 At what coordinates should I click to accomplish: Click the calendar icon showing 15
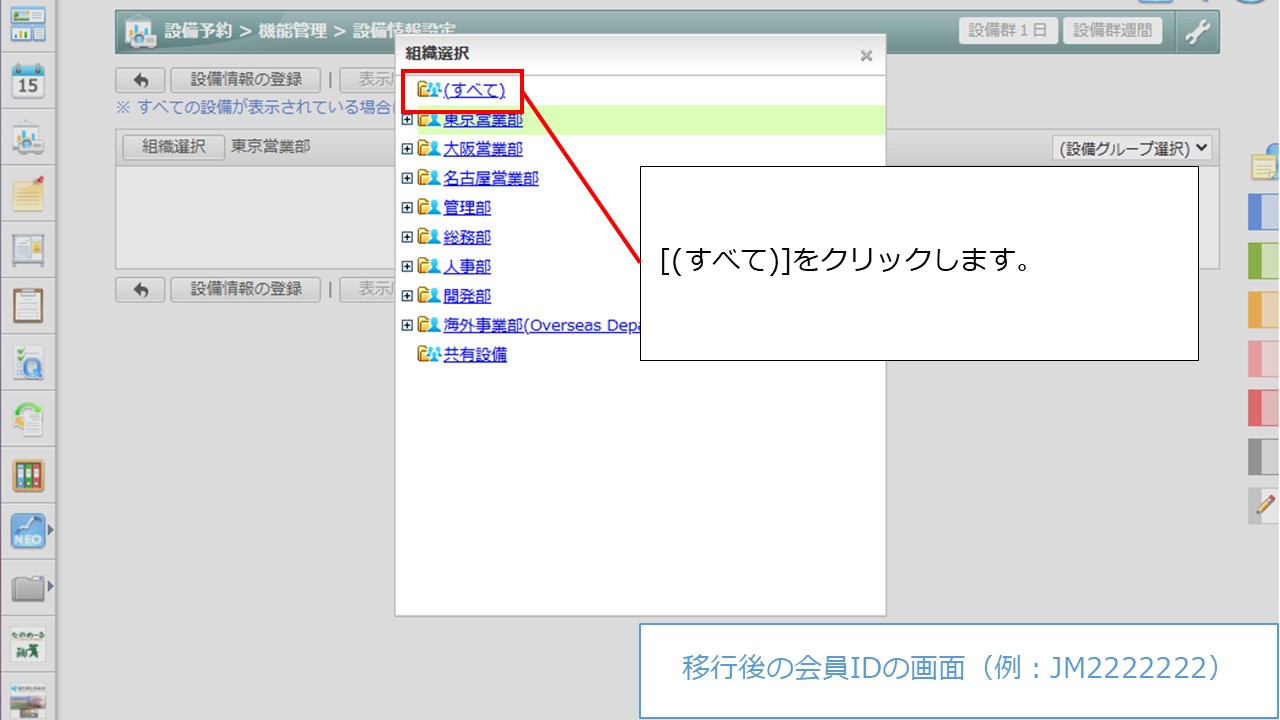tap(28, 80)
